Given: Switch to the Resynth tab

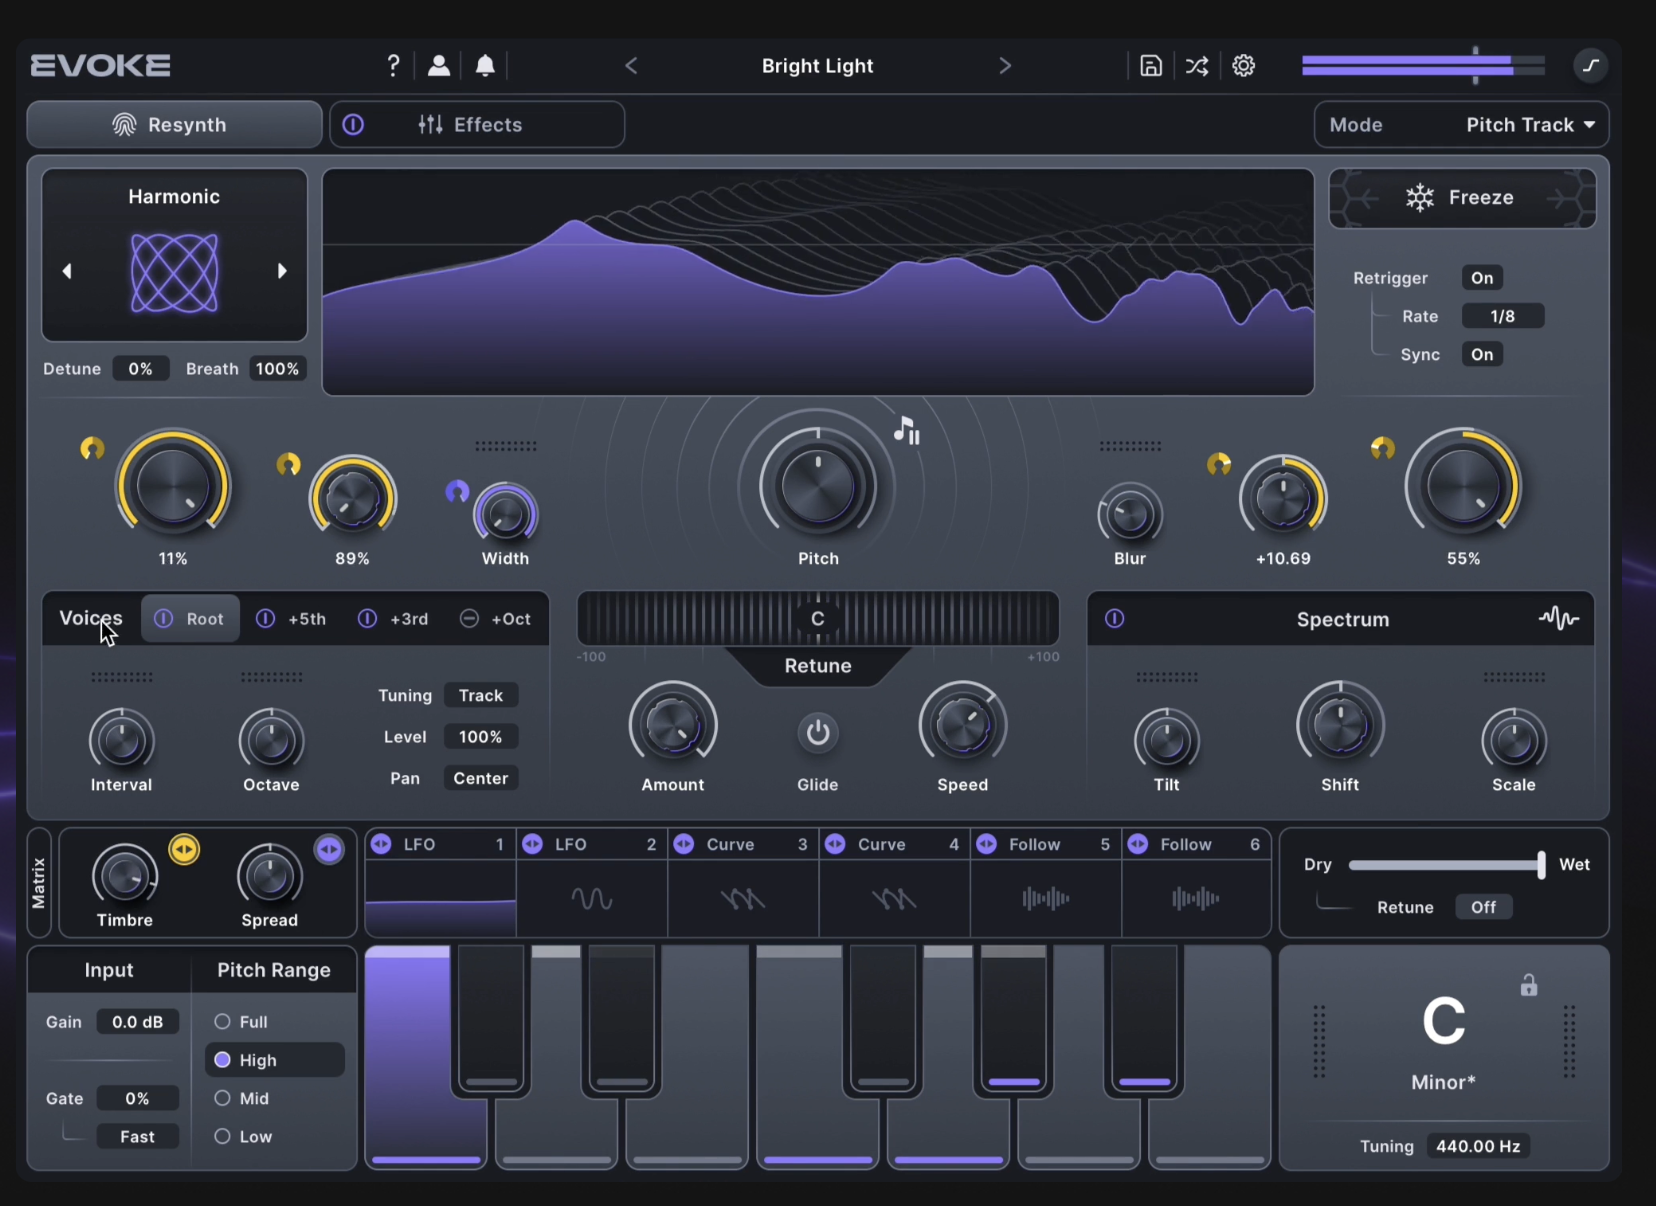Looking at the screenshot, I should click(174, 125).
